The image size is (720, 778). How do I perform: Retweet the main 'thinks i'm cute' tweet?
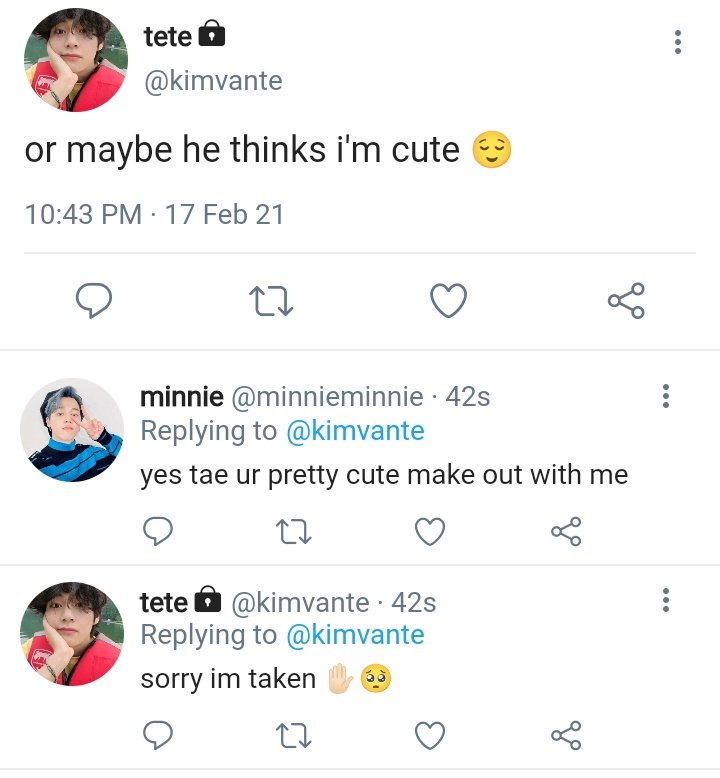click(x=271, y=301)
